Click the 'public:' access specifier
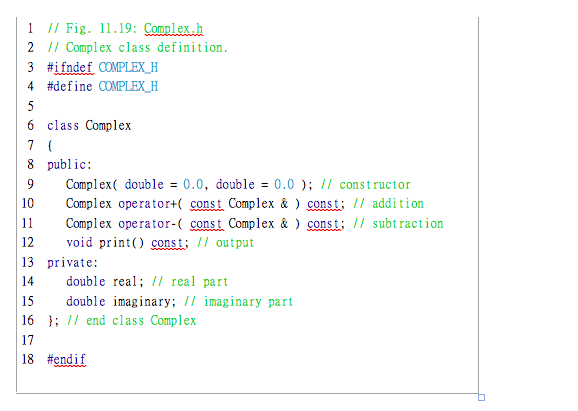578x411 pixels. point(69,165)
